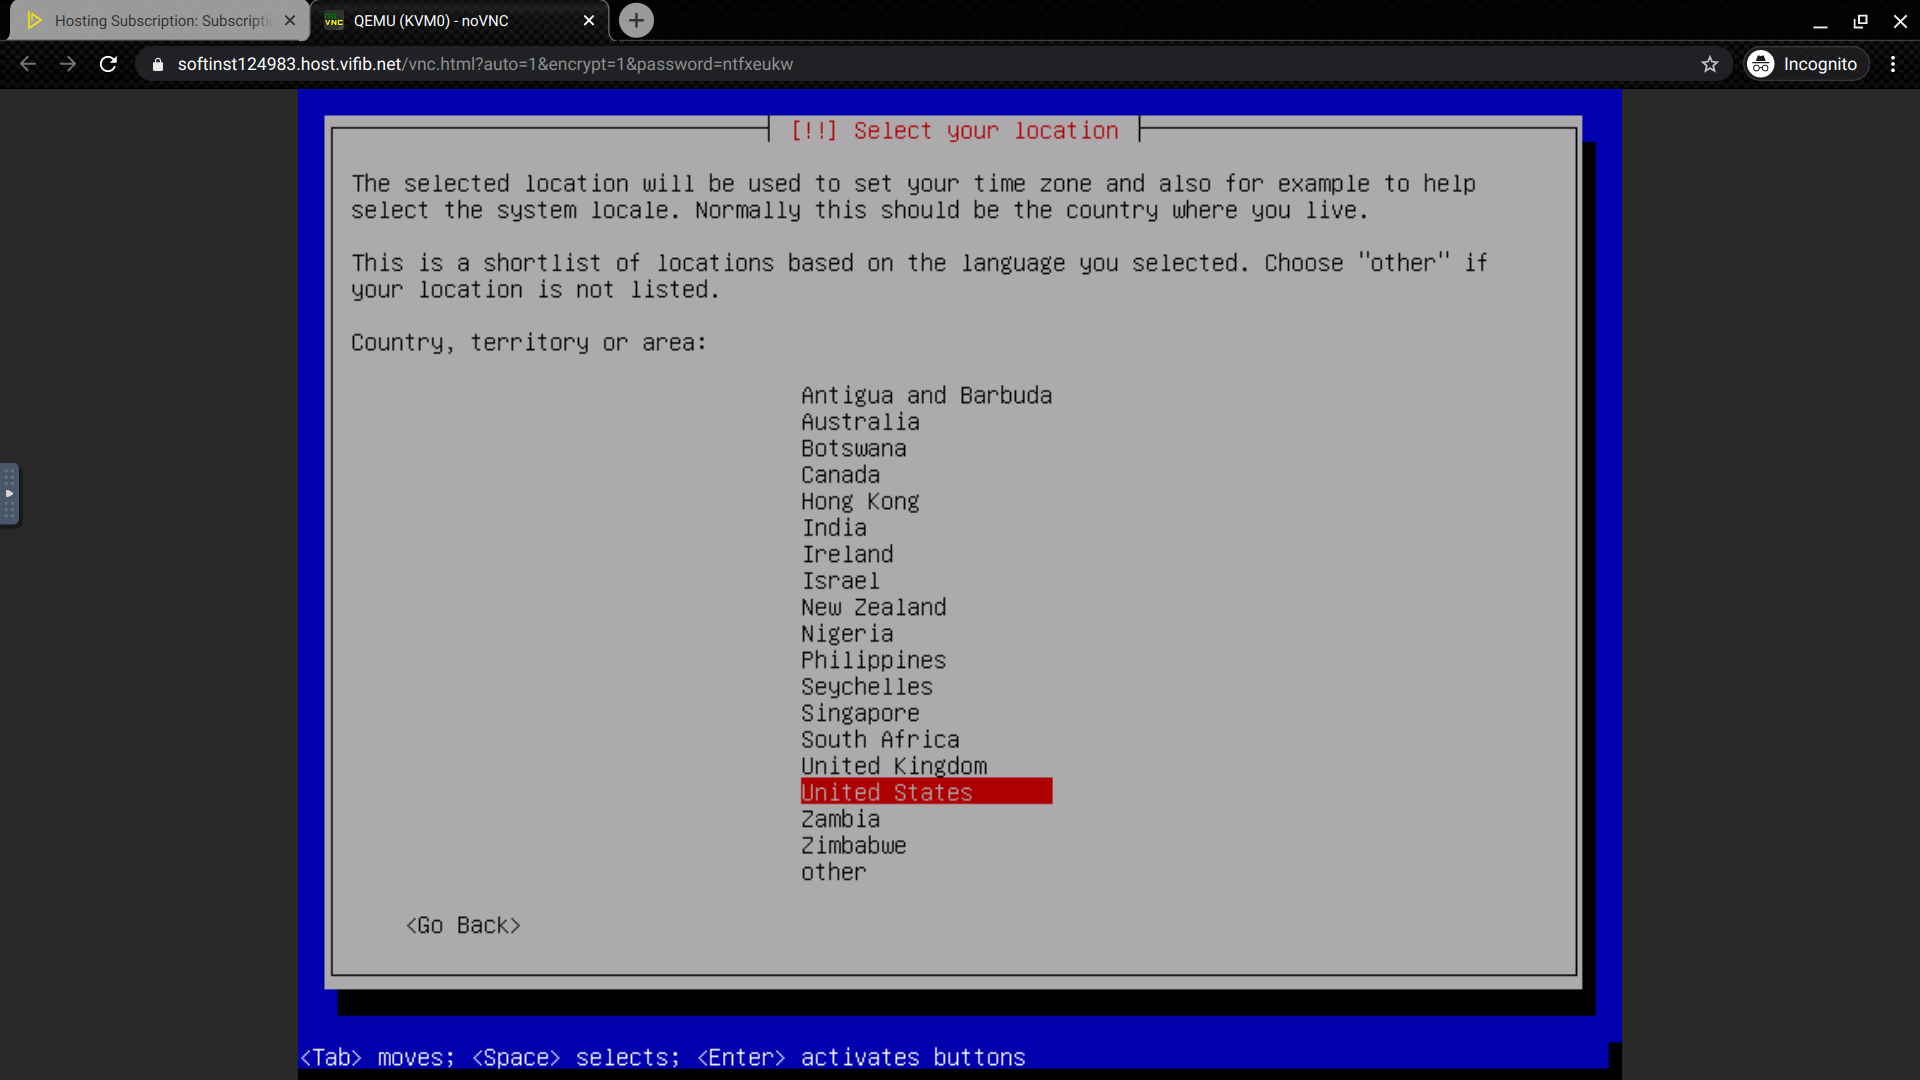Select Australia in the country list
The width and height of the screenshot is (1920, 1080).
tap(860, 422)
